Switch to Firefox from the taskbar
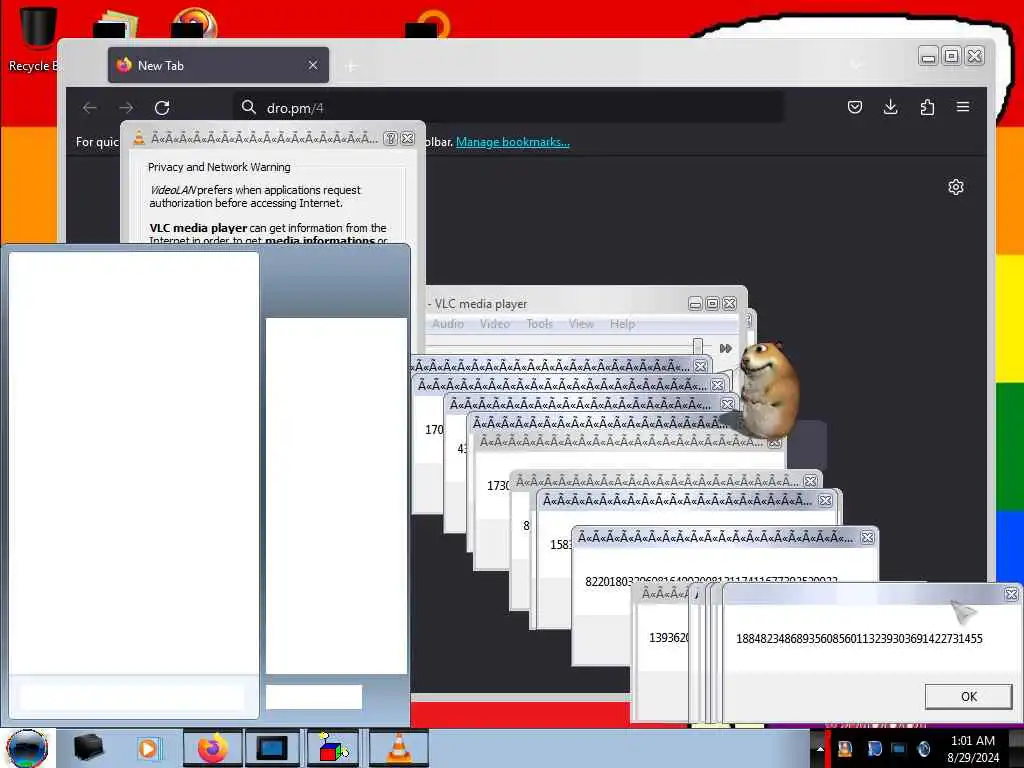Viewport: 1024px width, 768px height. (212, 748)
